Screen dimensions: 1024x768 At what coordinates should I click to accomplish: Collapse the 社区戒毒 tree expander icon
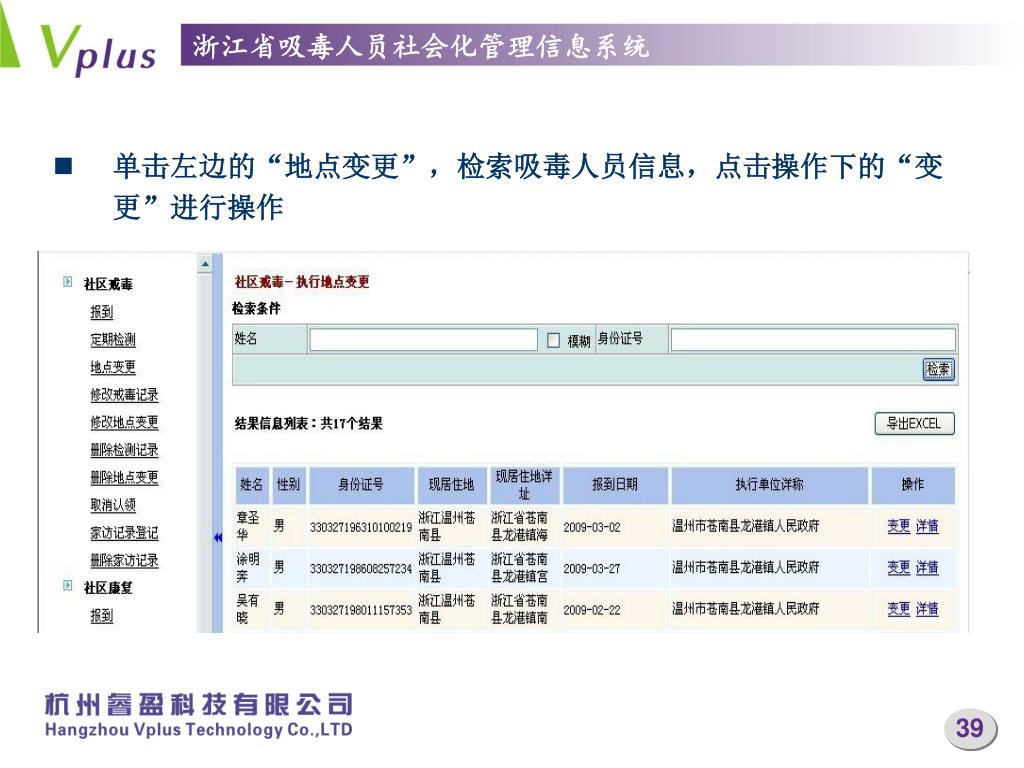pyautogui.click(x=67, y=282)
